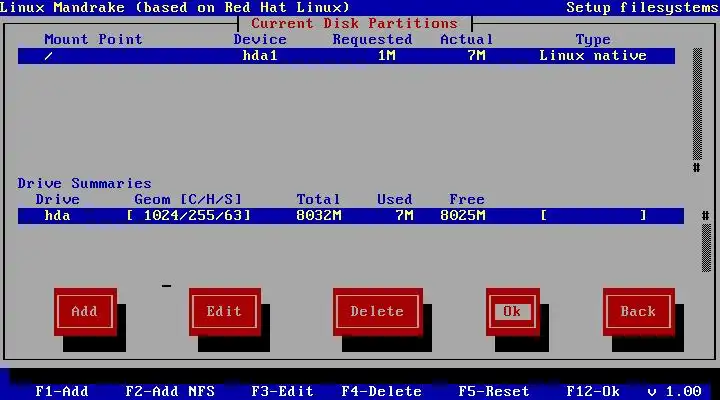This screenshot has width=720, height=400.
Task: Click the Actual column header
Action: click(x=467, y=39)
